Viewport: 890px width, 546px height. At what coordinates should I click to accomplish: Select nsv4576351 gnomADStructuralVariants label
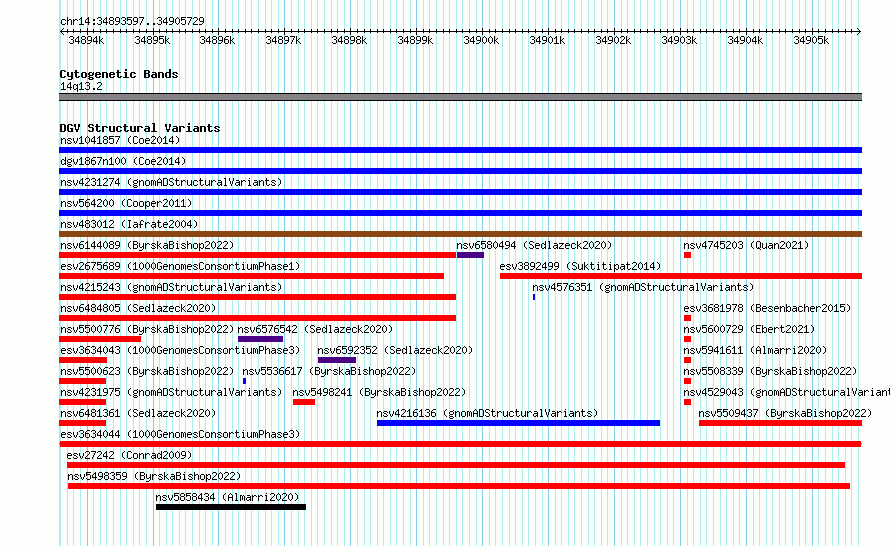coord(643,287)
